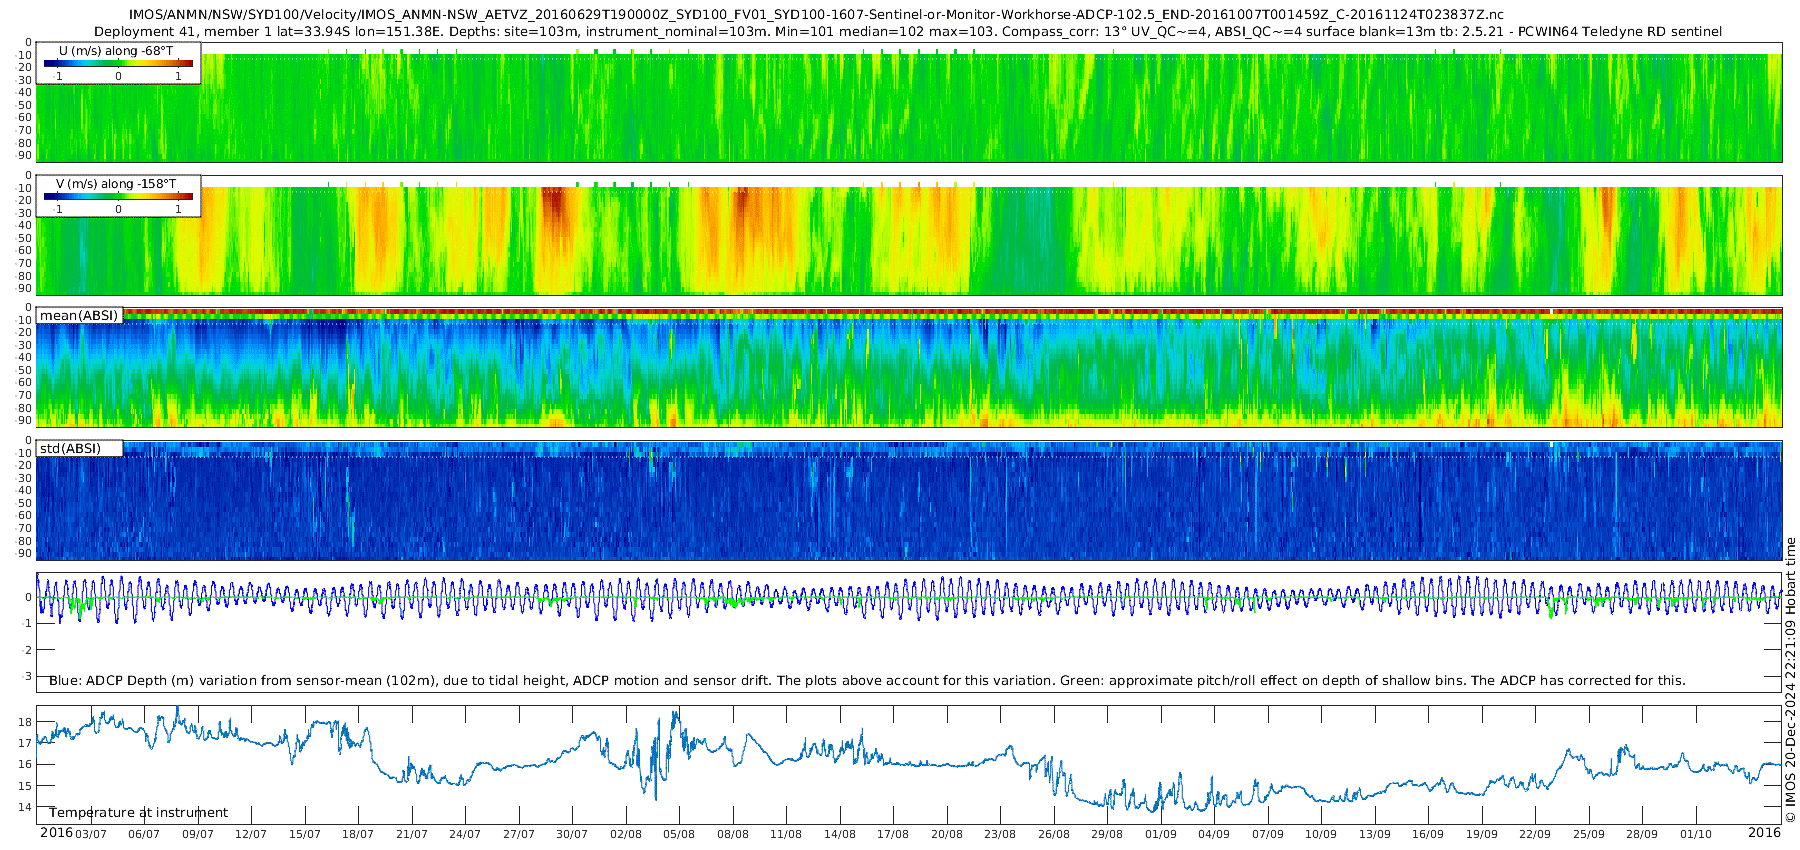1800x850 pixels.
Task: Click the std(ABSI) panel label
Action: (x=70, y=448)
